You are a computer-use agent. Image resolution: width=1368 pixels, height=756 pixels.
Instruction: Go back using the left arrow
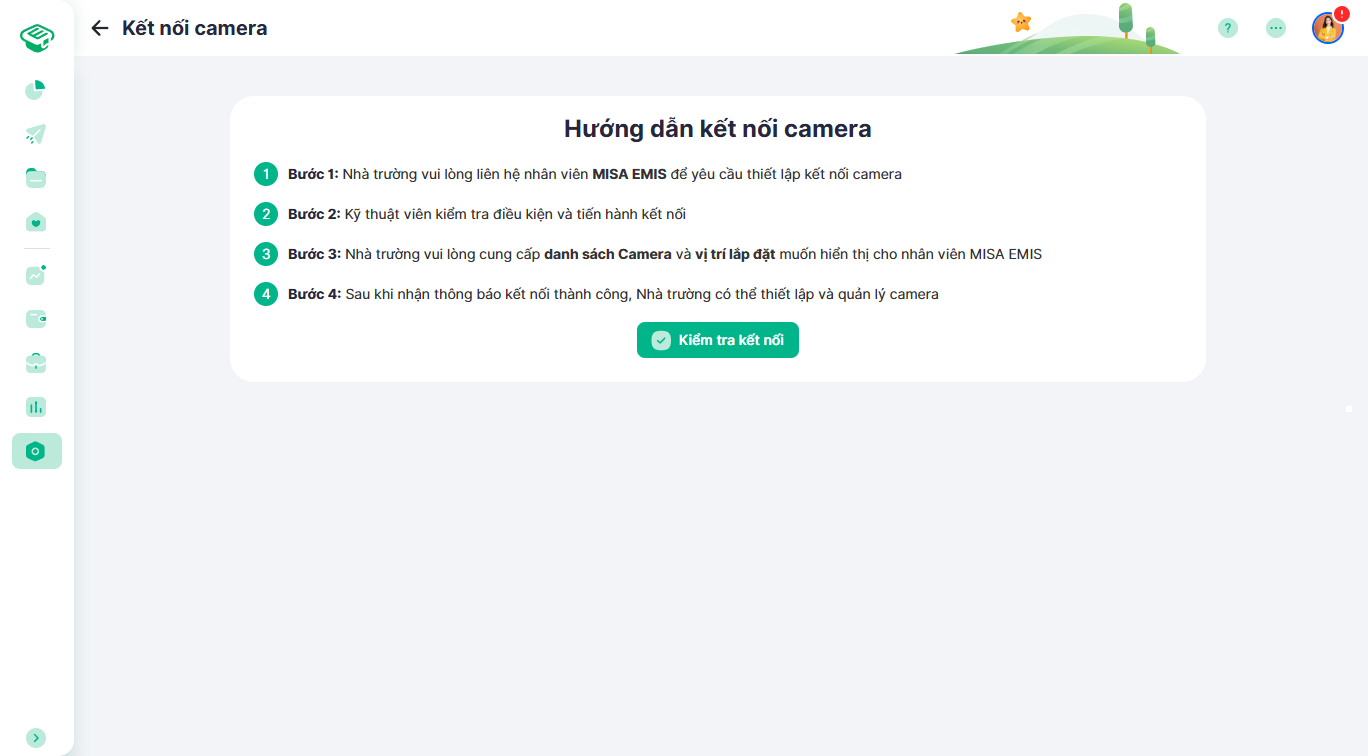pos(99,28)
